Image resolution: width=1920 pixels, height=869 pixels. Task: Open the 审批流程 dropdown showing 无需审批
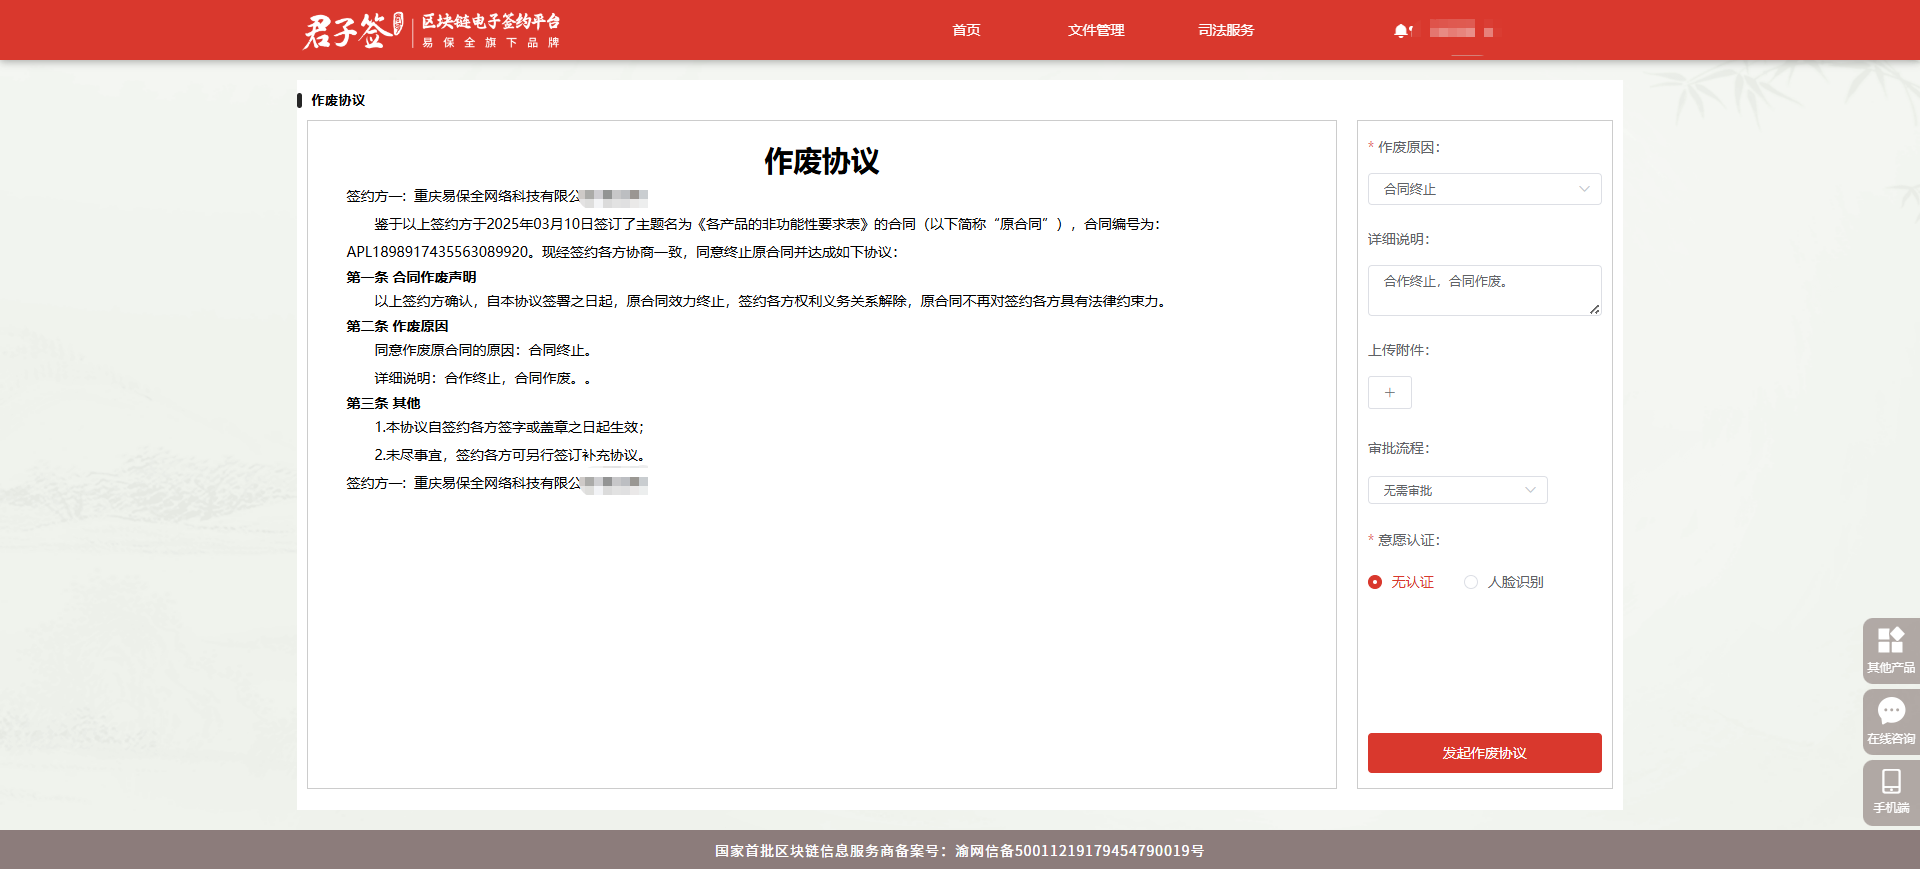[x=1457, y=490]
